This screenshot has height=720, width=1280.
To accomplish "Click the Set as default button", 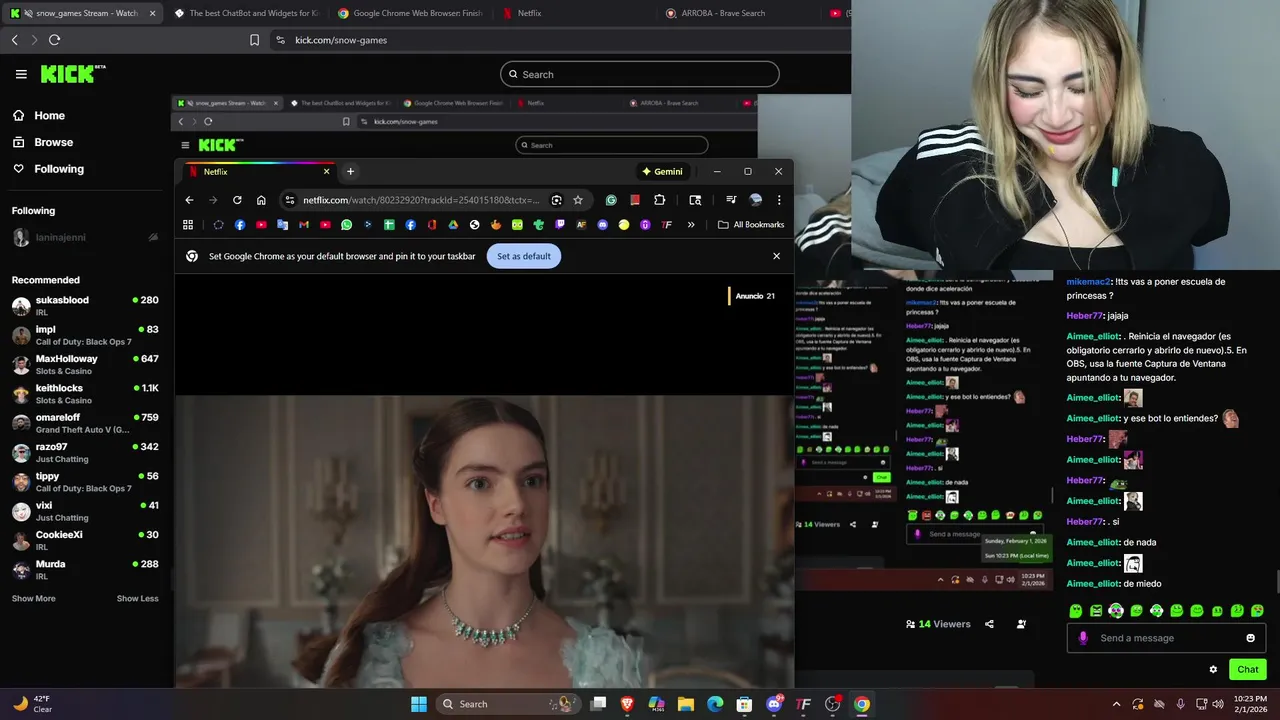I will tap(524, 256).
